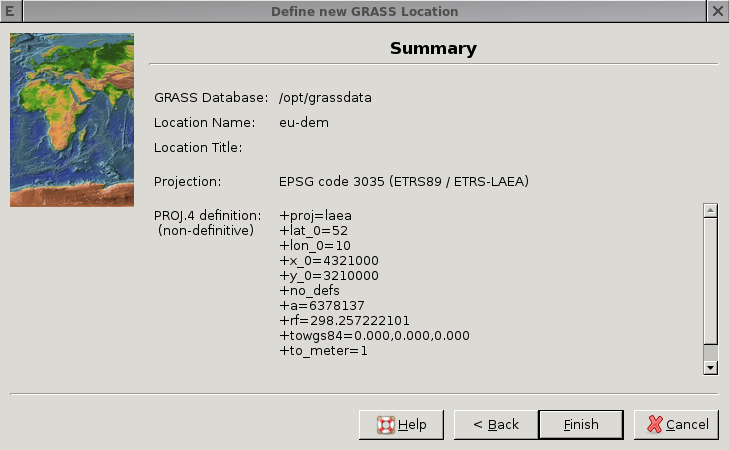
Task: Close the Define new GRASS Location window
Action: click(718, 11)
